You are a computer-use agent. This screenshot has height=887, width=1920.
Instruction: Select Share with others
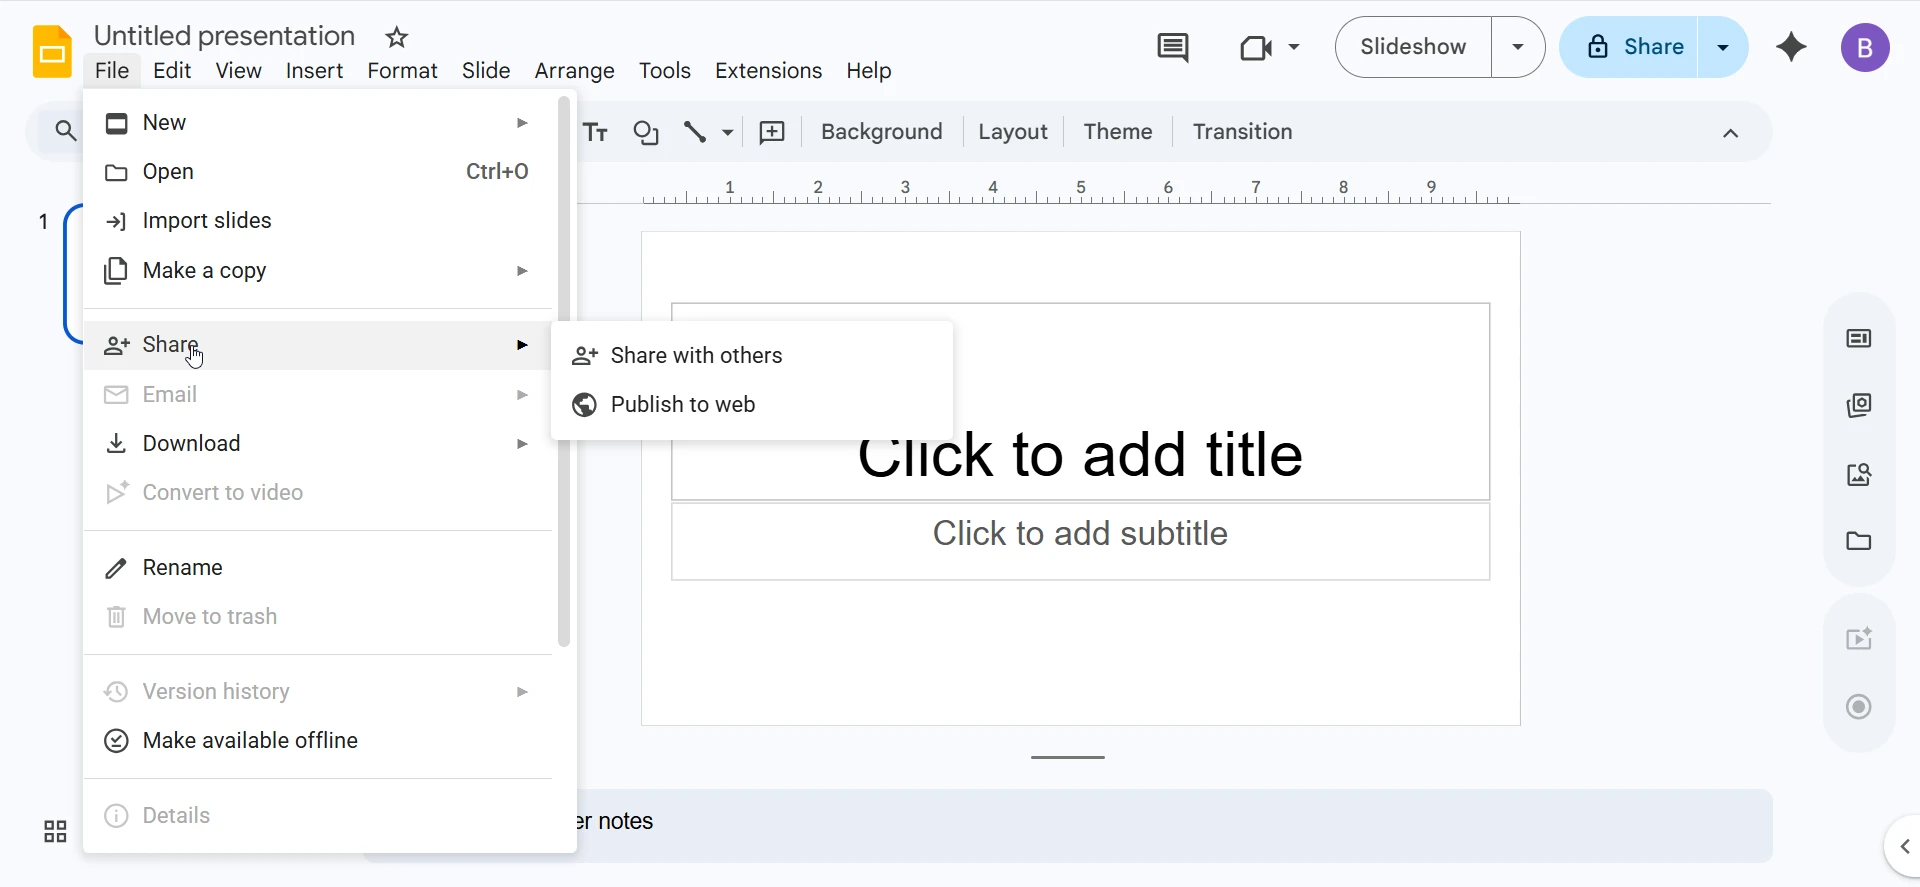click(696, 356)
